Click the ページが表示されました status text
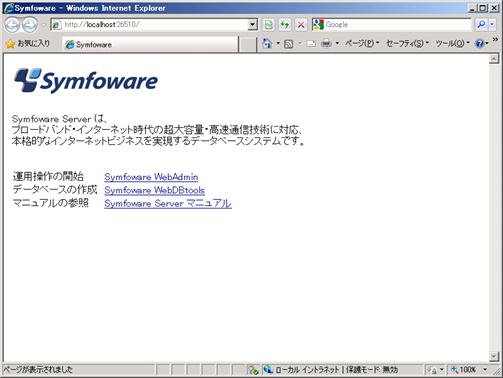This screenshot has width=503, height=378. [38, 369]
